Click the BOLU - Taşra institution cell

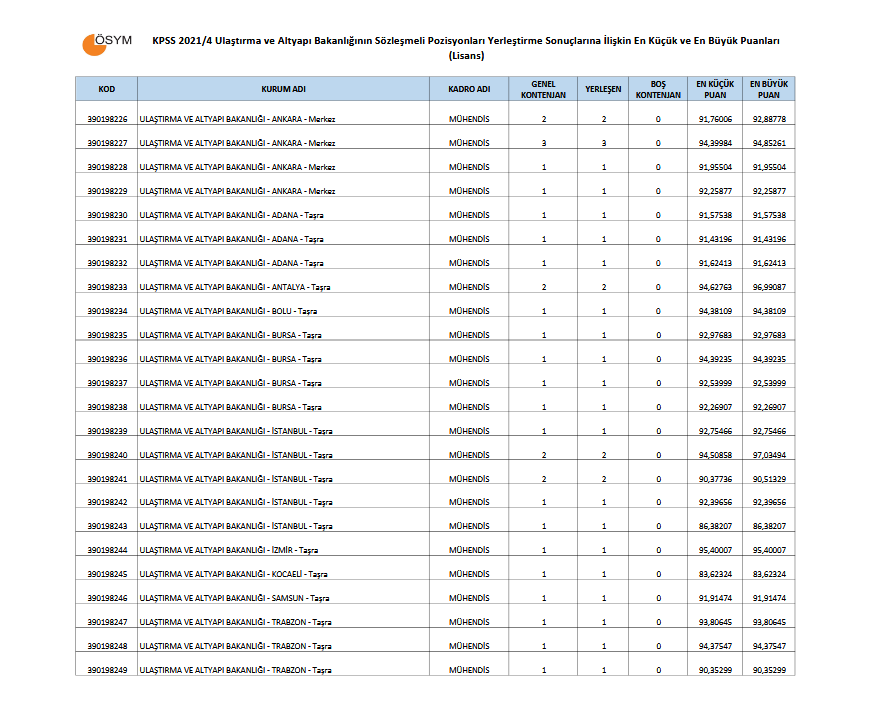coord(228,311)
